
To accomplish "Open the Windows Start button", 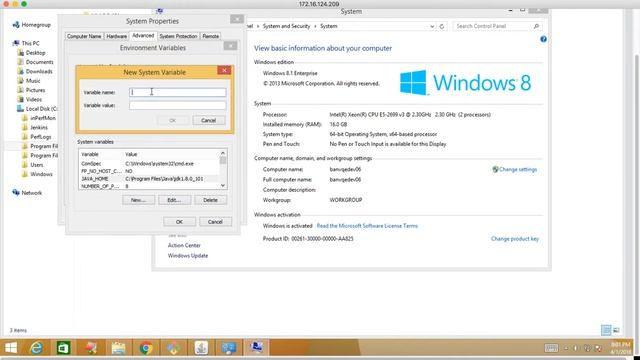I will [x=11, y=348].
